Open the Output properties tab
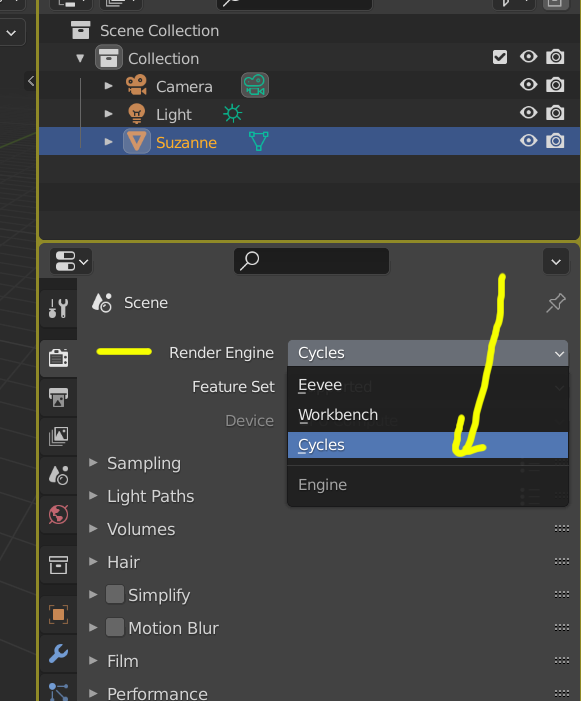 [x=59, y=397]
